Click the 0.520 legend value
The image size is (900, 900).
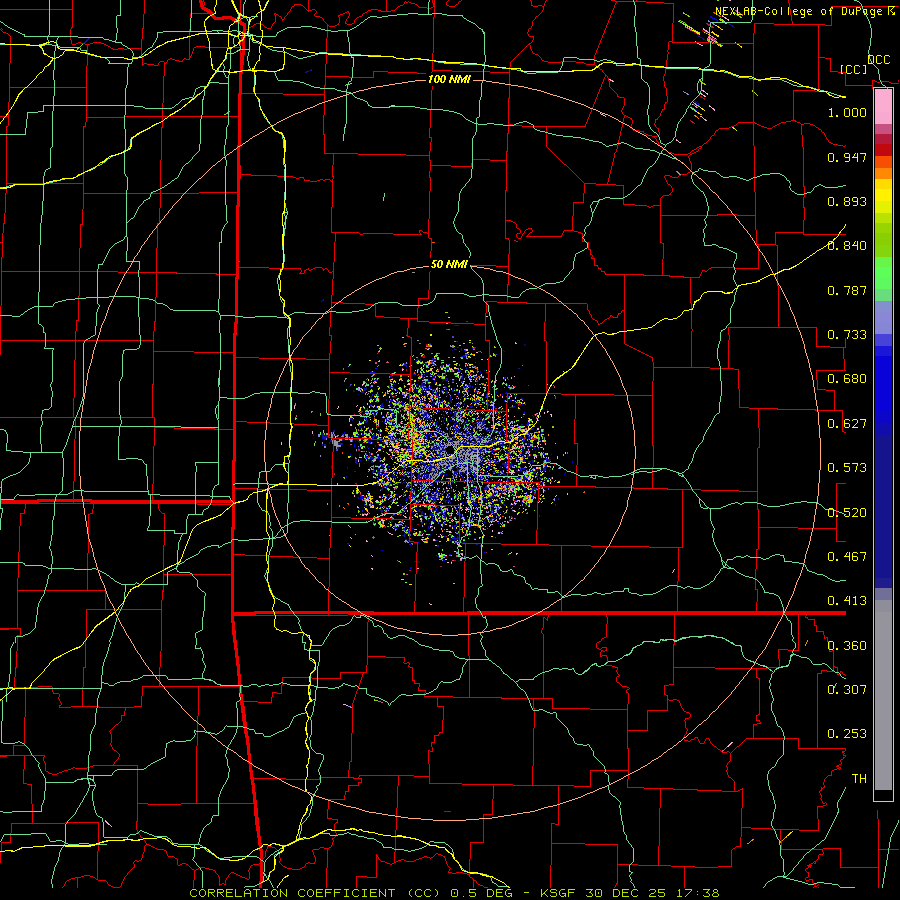click(x=847, y=513)
